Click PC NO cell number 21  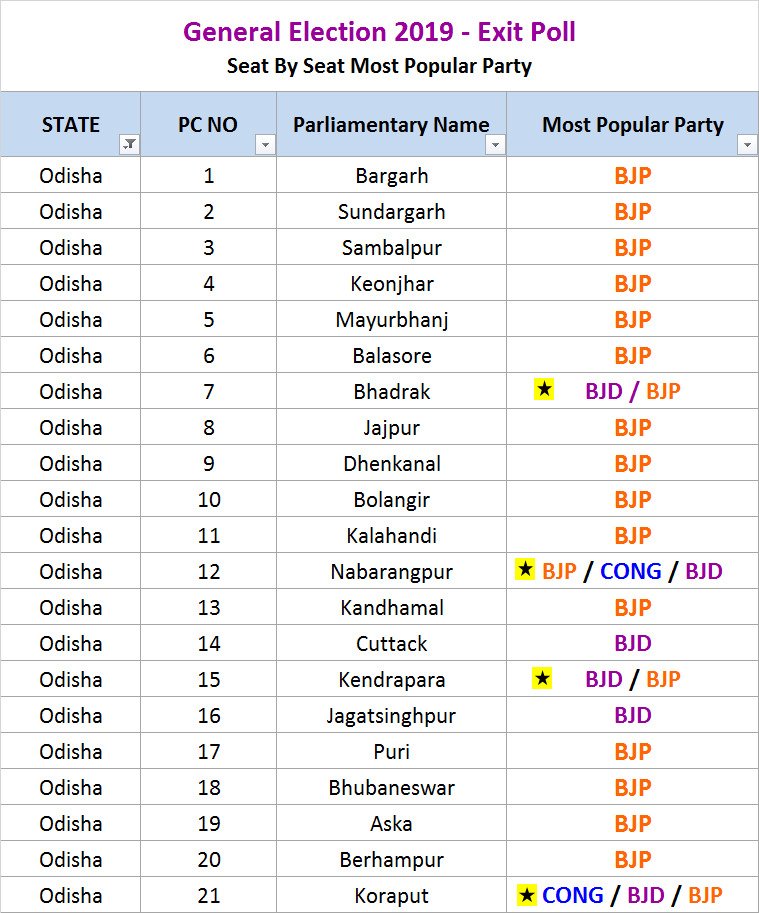pos(208,896)
